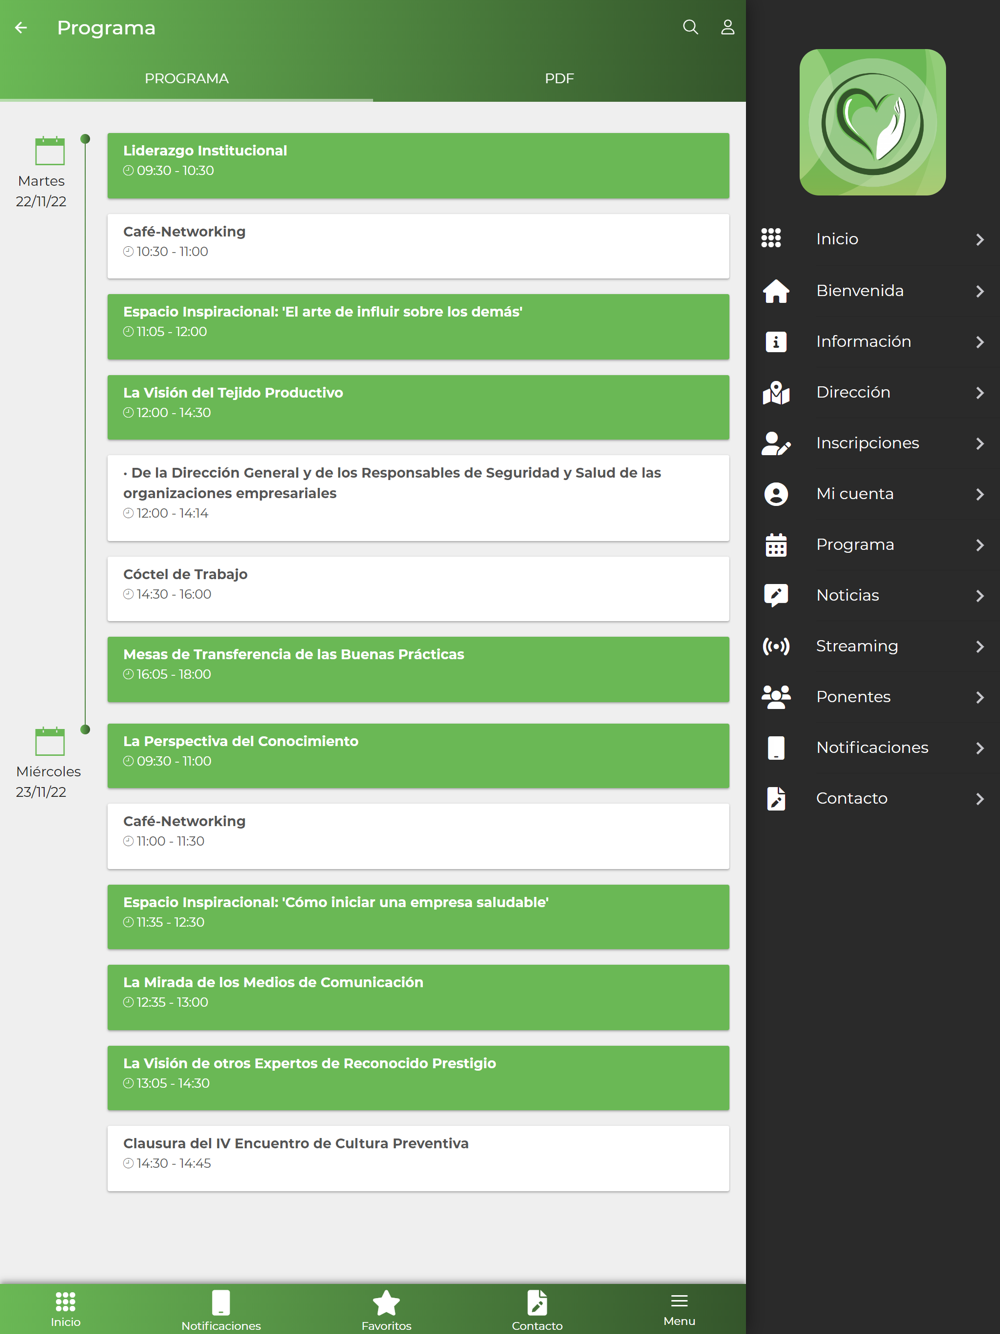This screenshot has height=1334, width=1000.
Task: Expand the Bienvenida chevron
Action: [x=980, y=291]
